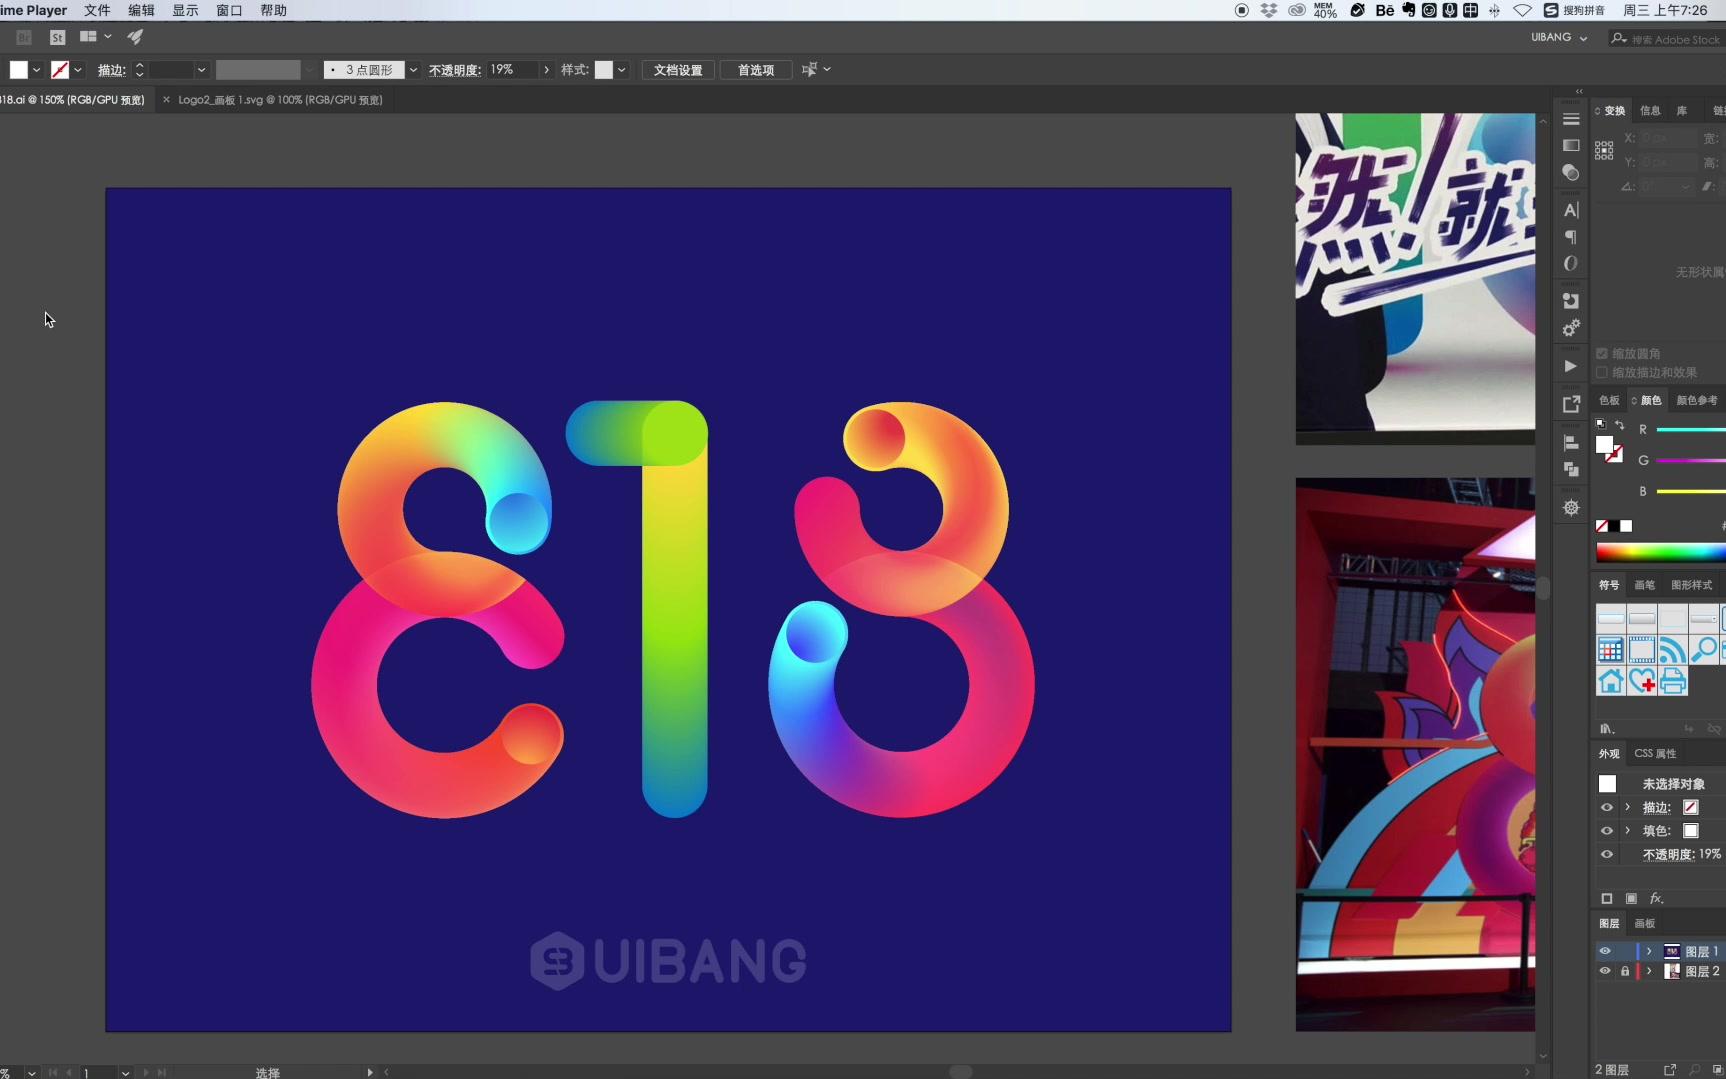Toggle the scale corners checkbox
This screenshot has height=1079, width=1726.
pos(1602,354)
